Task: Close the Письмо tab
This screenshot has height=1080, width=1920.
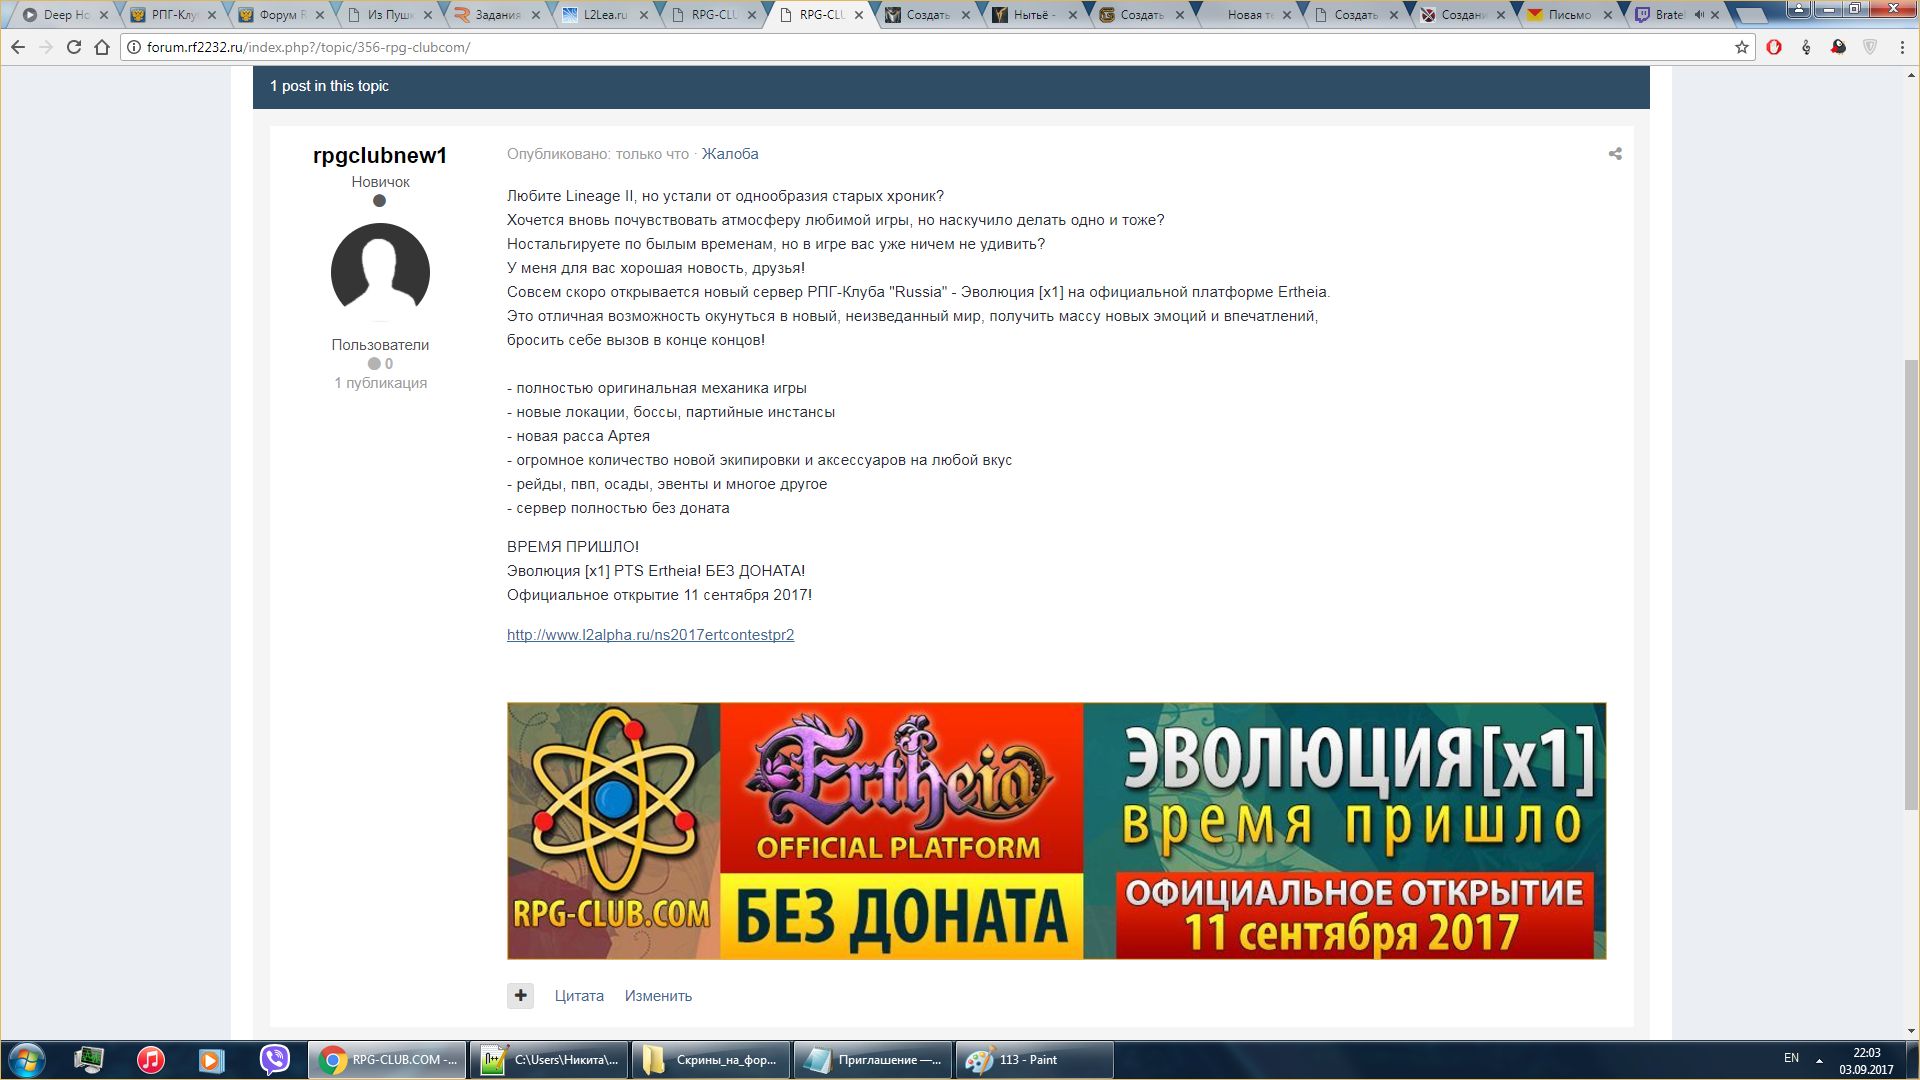Action: point(1608,15)
